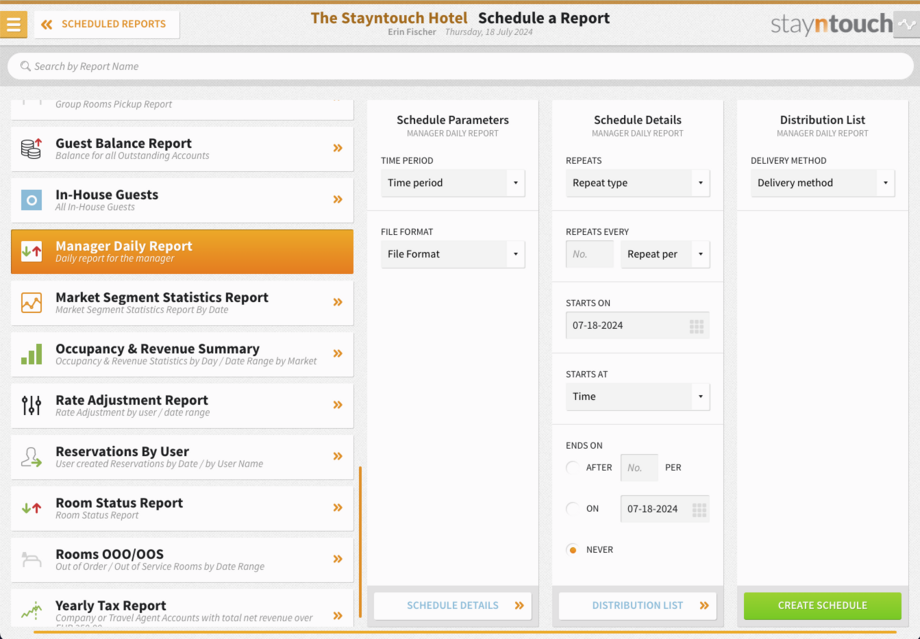Click the magnifier search icon
The image size is (920, 639).
click(x=25, y=66)
